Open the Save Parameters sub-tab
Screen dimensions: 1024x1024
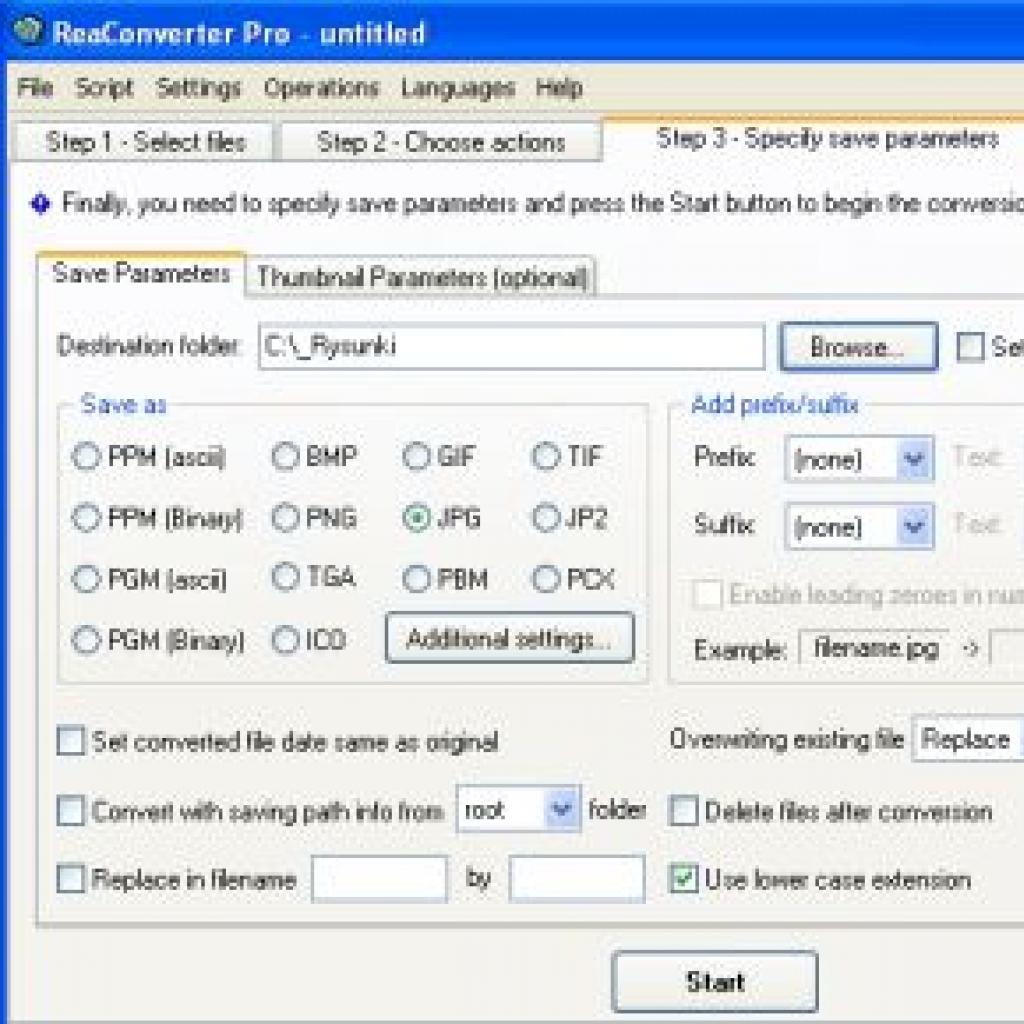coord(141,273)
